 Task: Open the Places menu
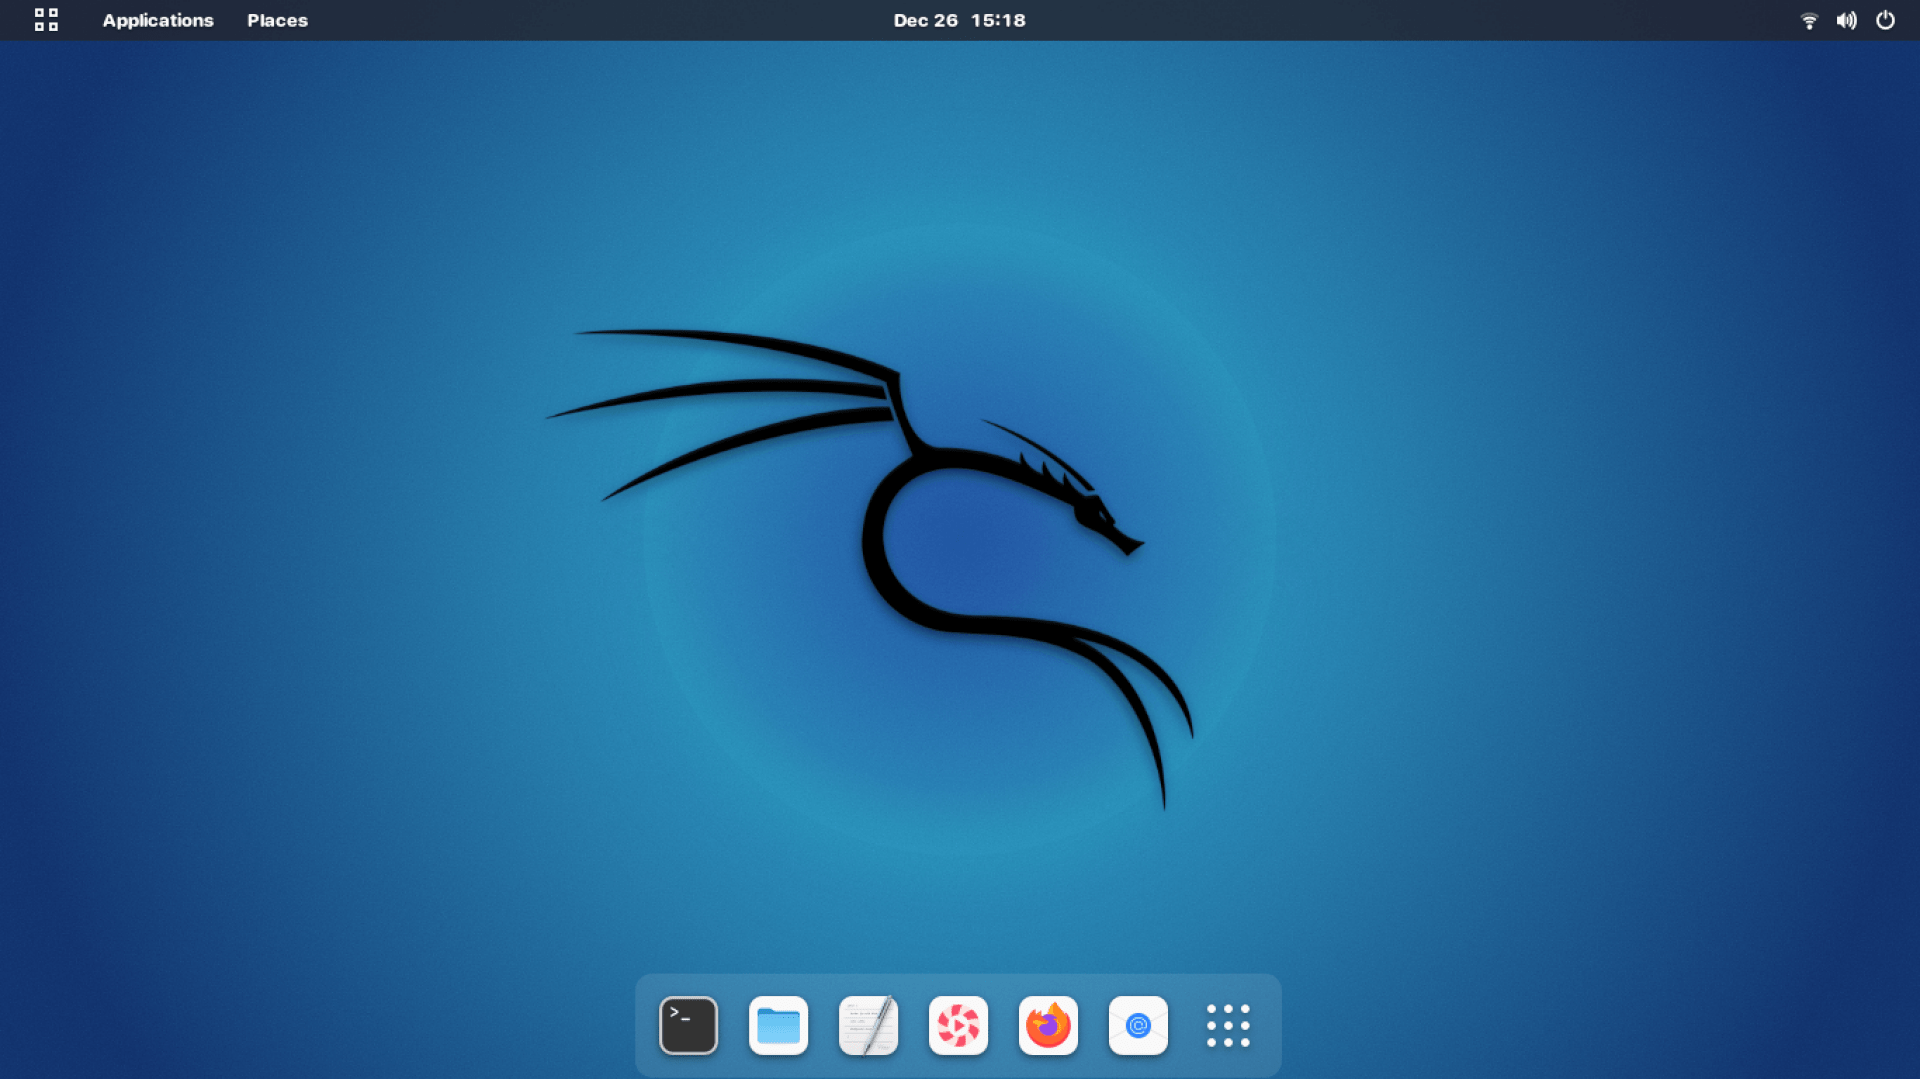(x=277, y=20)
